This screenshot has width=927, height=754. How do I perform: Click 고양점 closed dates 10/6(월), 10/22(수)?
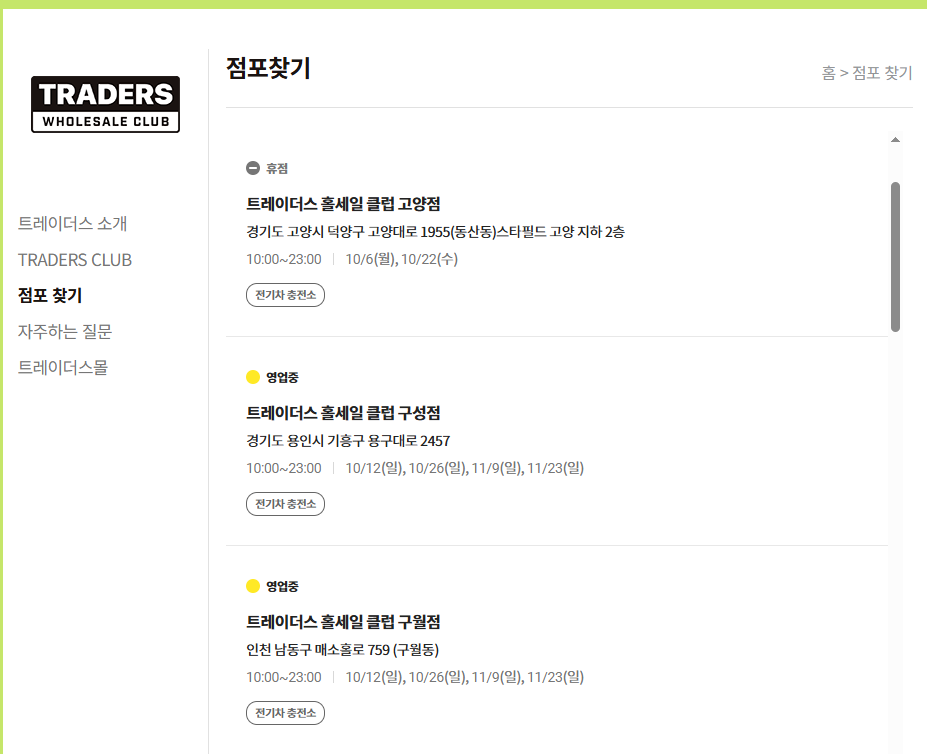(x=401, y=259)
